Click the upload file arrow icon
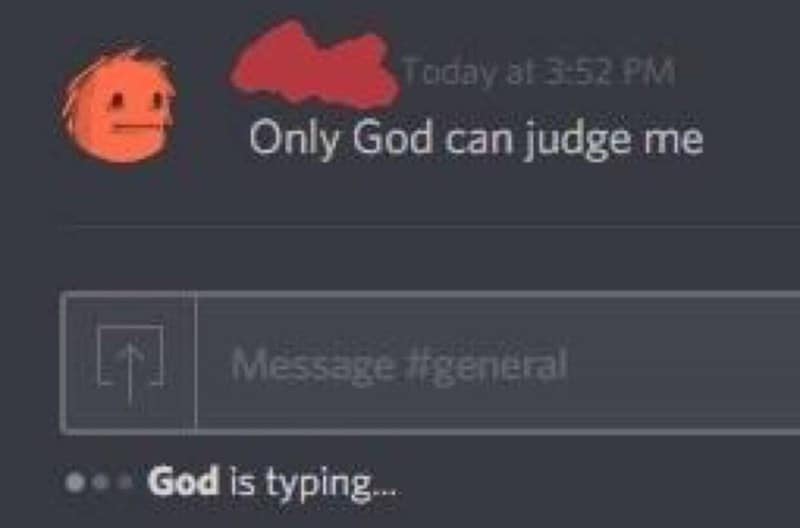Viewport: 800px width, 528px height. coord(129,362)
